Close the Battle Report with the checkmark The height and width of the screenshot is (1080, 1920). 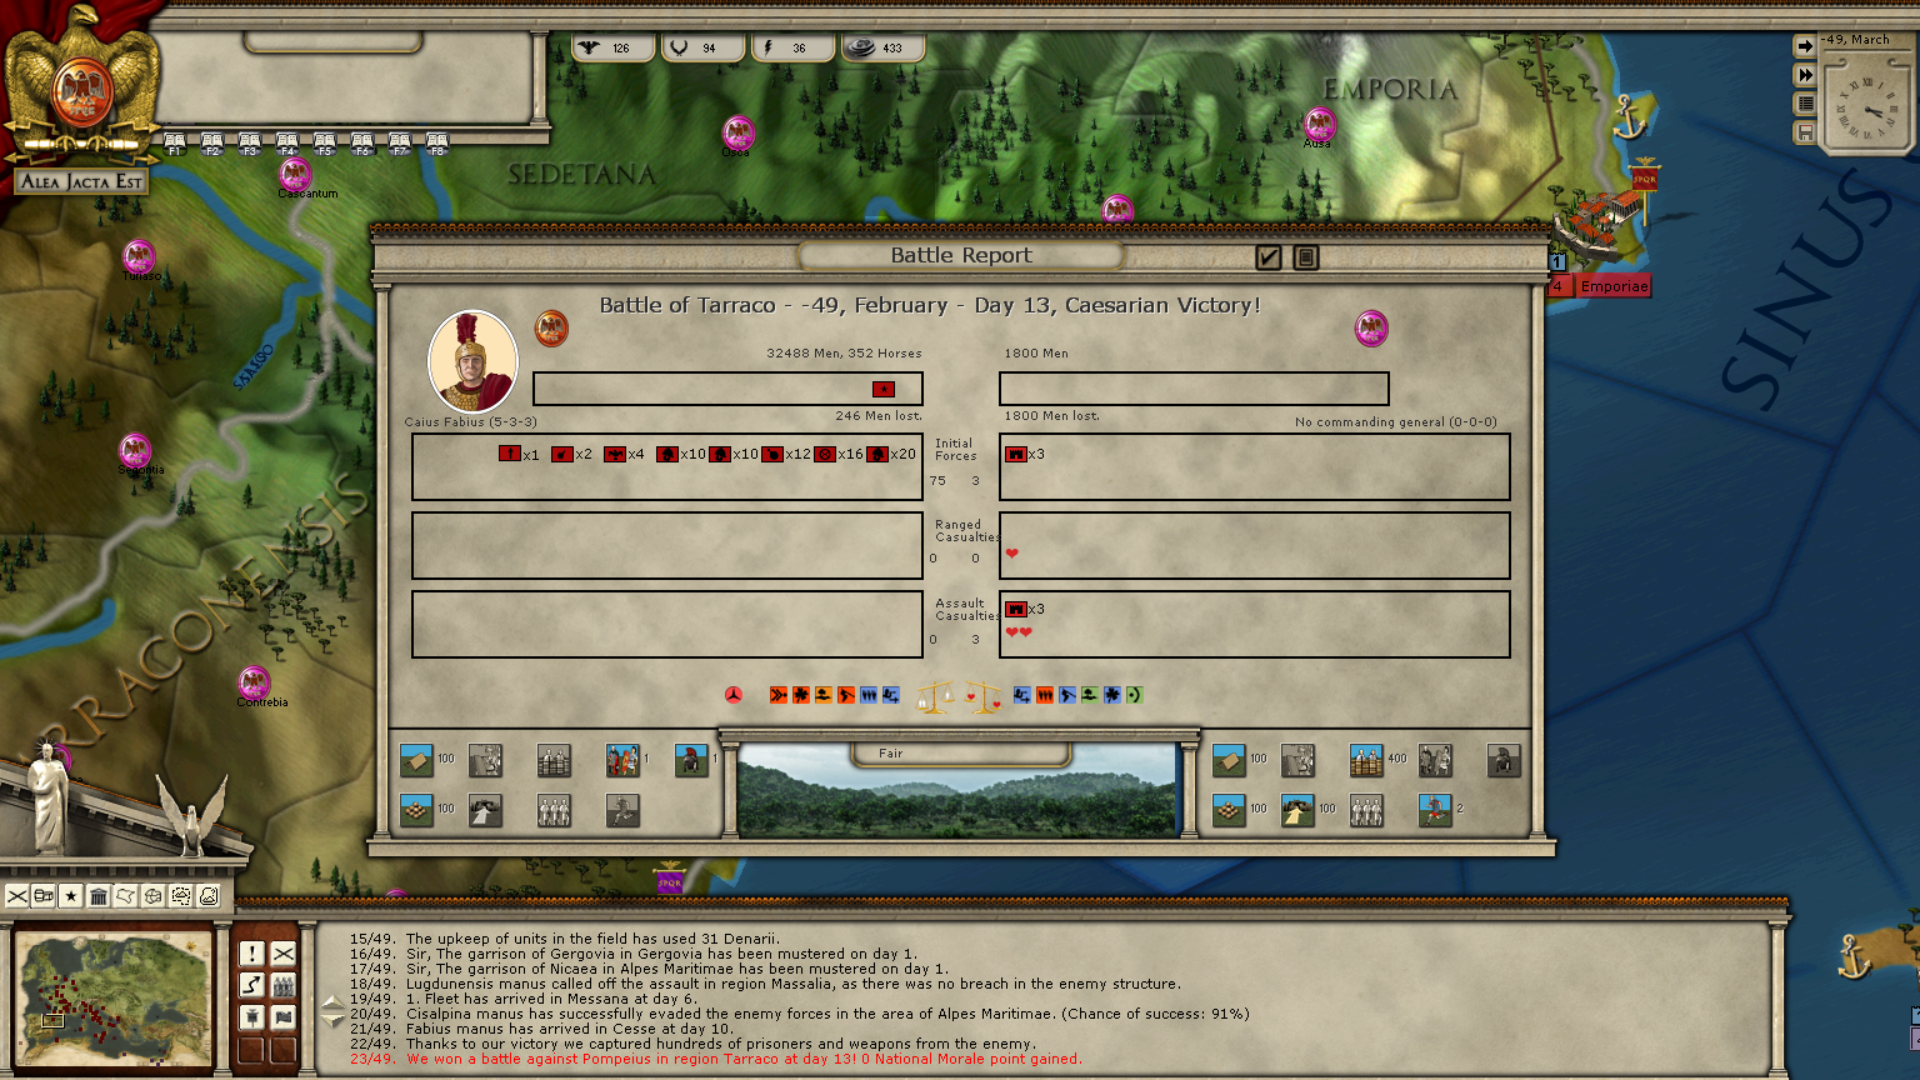coord(1268,257)
